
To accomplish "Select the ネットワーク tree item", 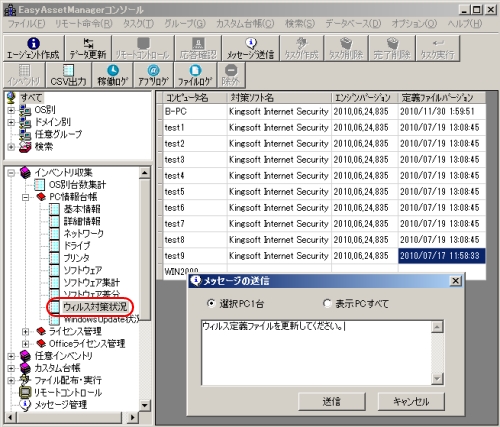I will point(84,233).
